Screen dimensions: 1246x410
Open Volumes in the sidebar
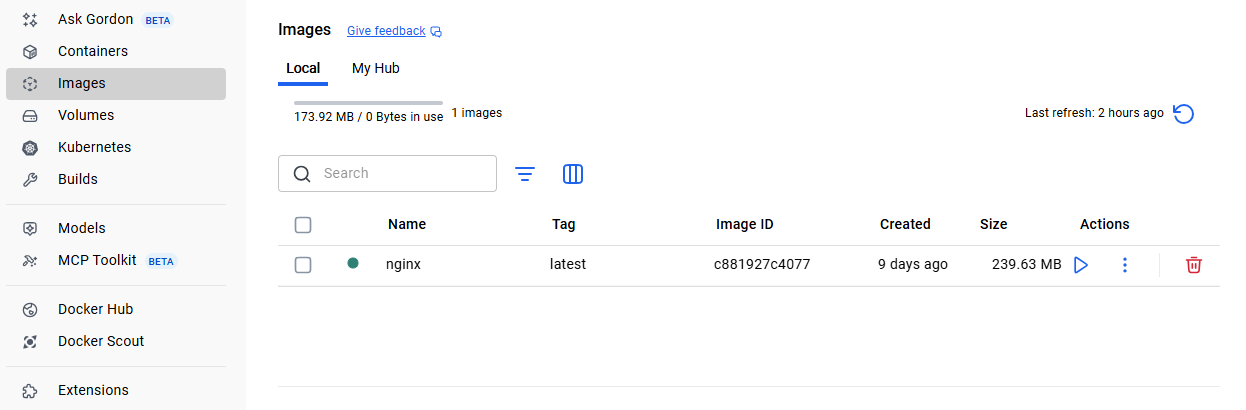(116, 115)
